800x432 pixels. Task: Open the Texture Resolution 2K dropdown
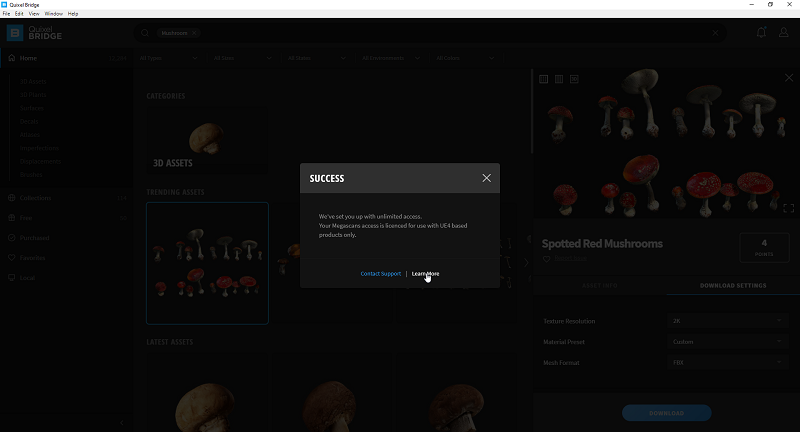pyautogui.click(x=728, y=321)
